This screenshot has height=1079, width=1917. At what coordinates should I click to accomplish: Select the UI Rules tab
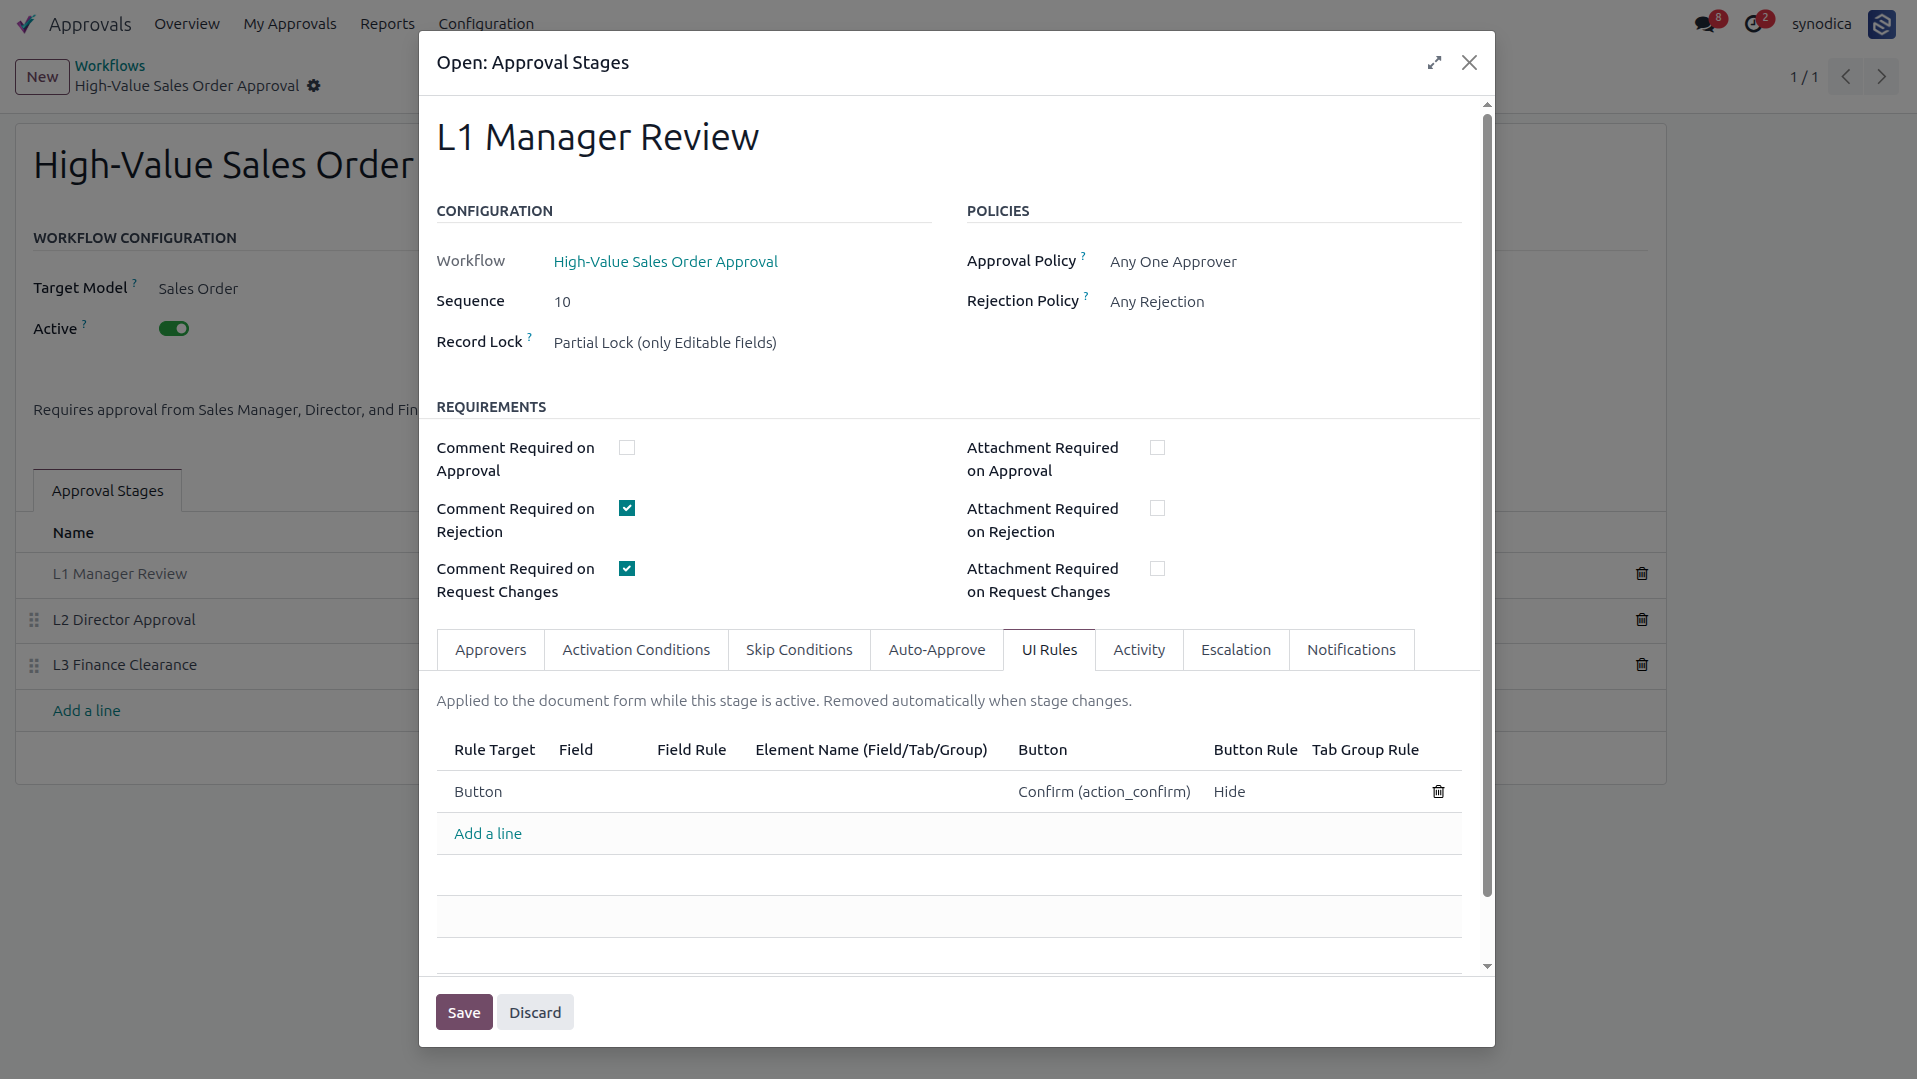(1049, 650)
